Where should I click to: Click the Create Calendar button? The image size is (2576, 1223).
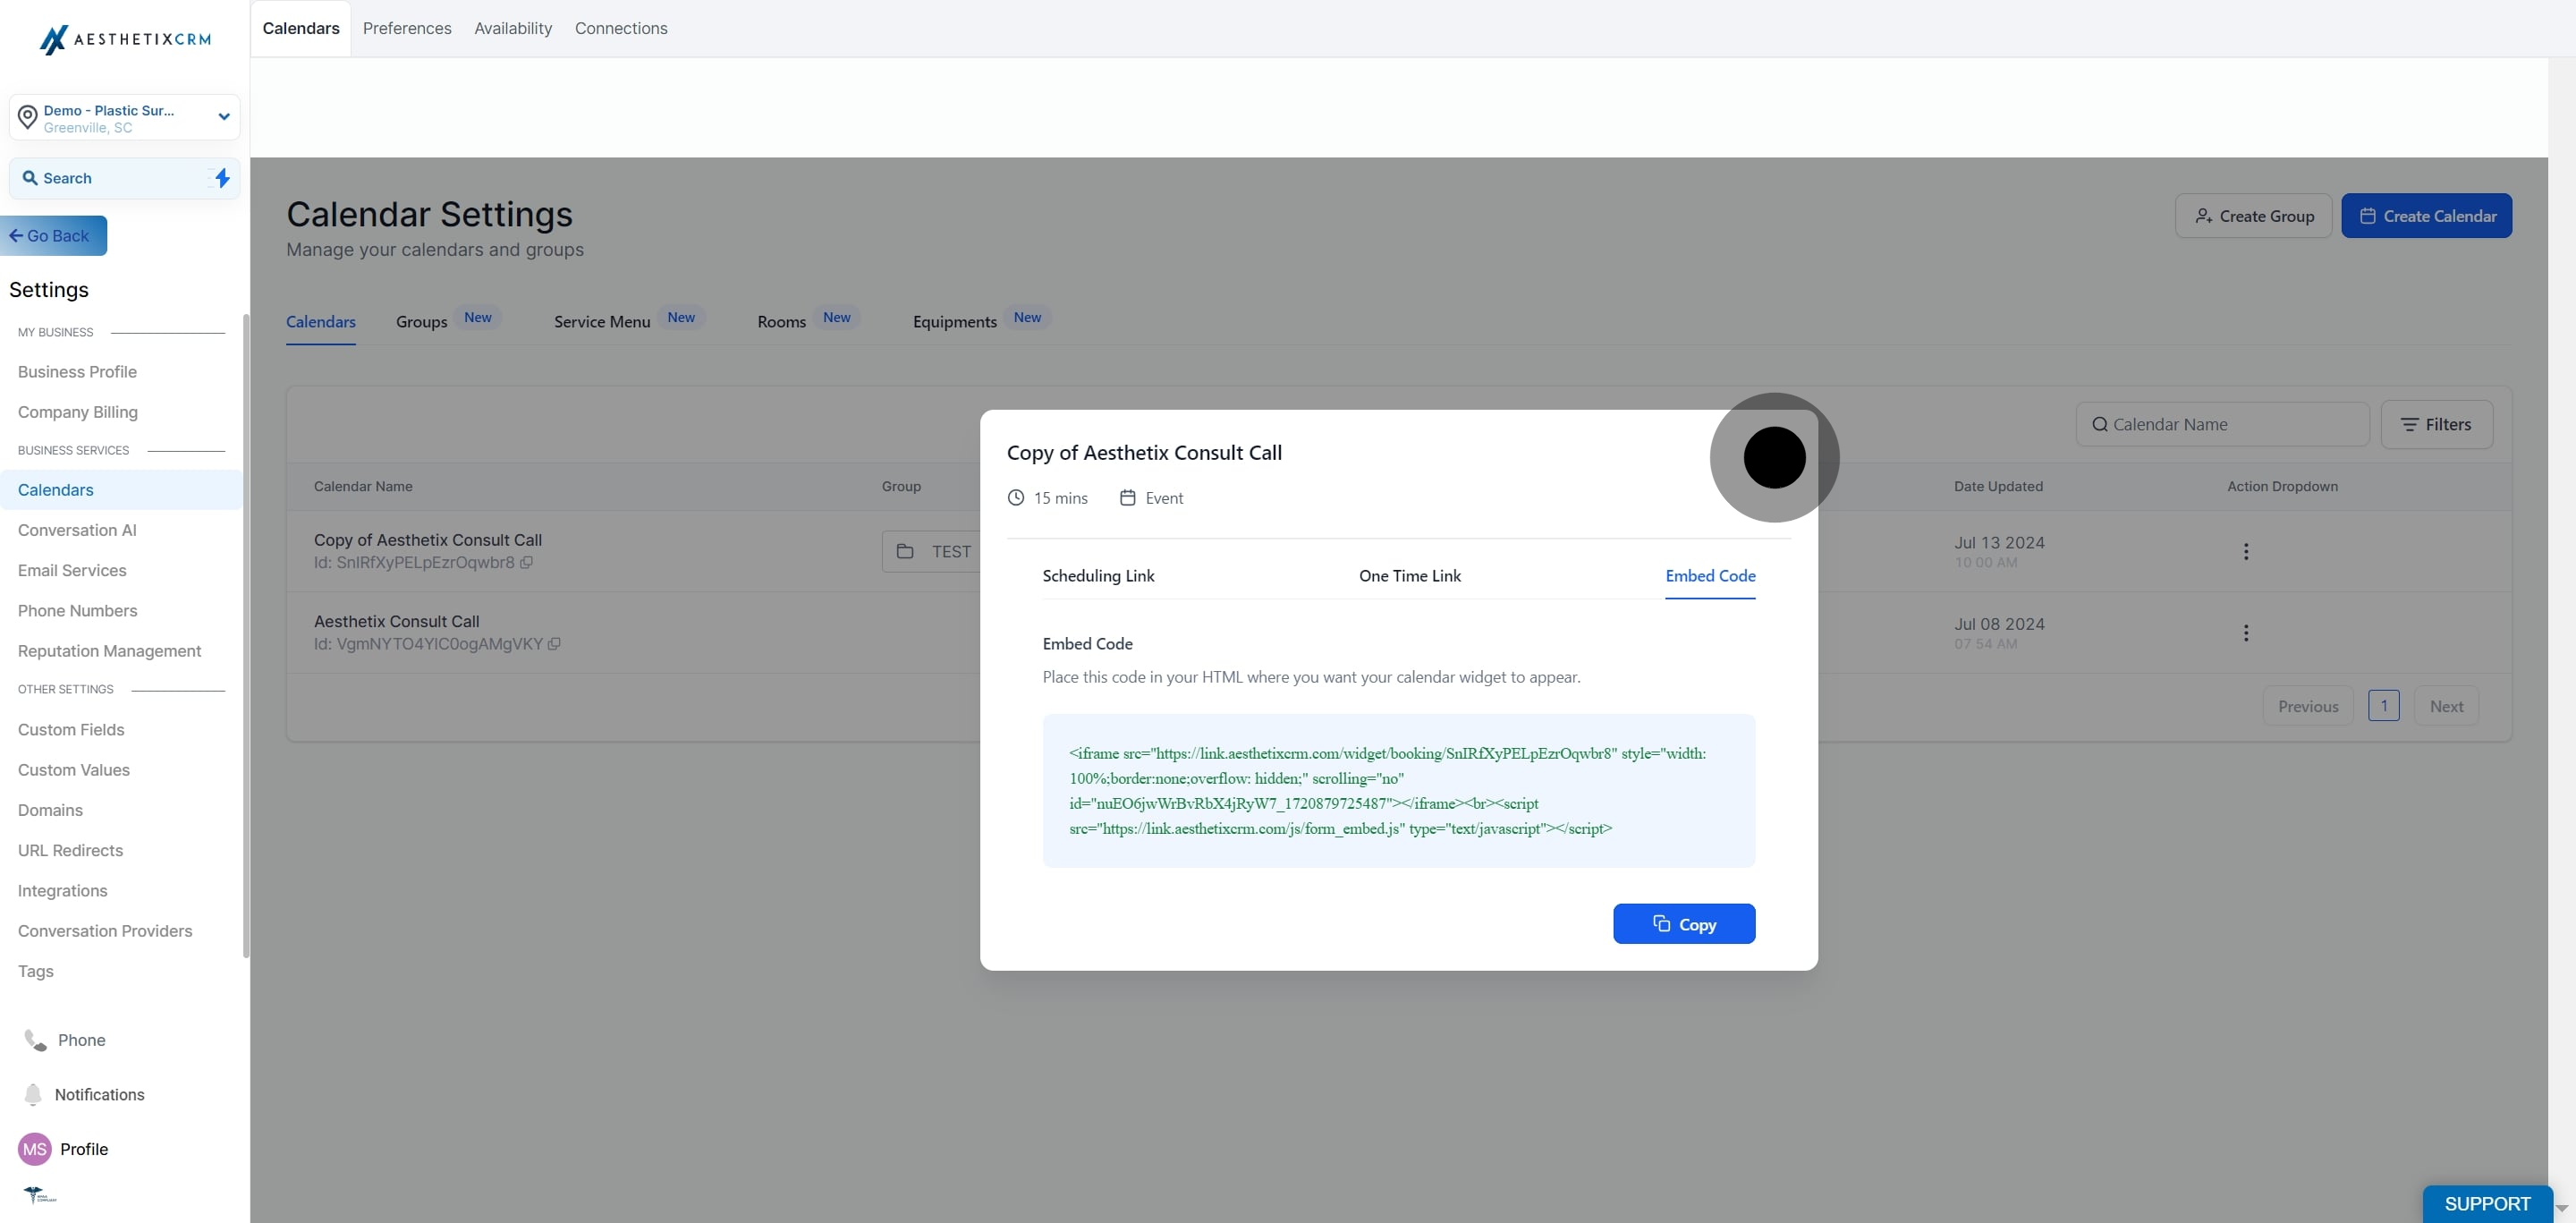[x=2426, y=216]
